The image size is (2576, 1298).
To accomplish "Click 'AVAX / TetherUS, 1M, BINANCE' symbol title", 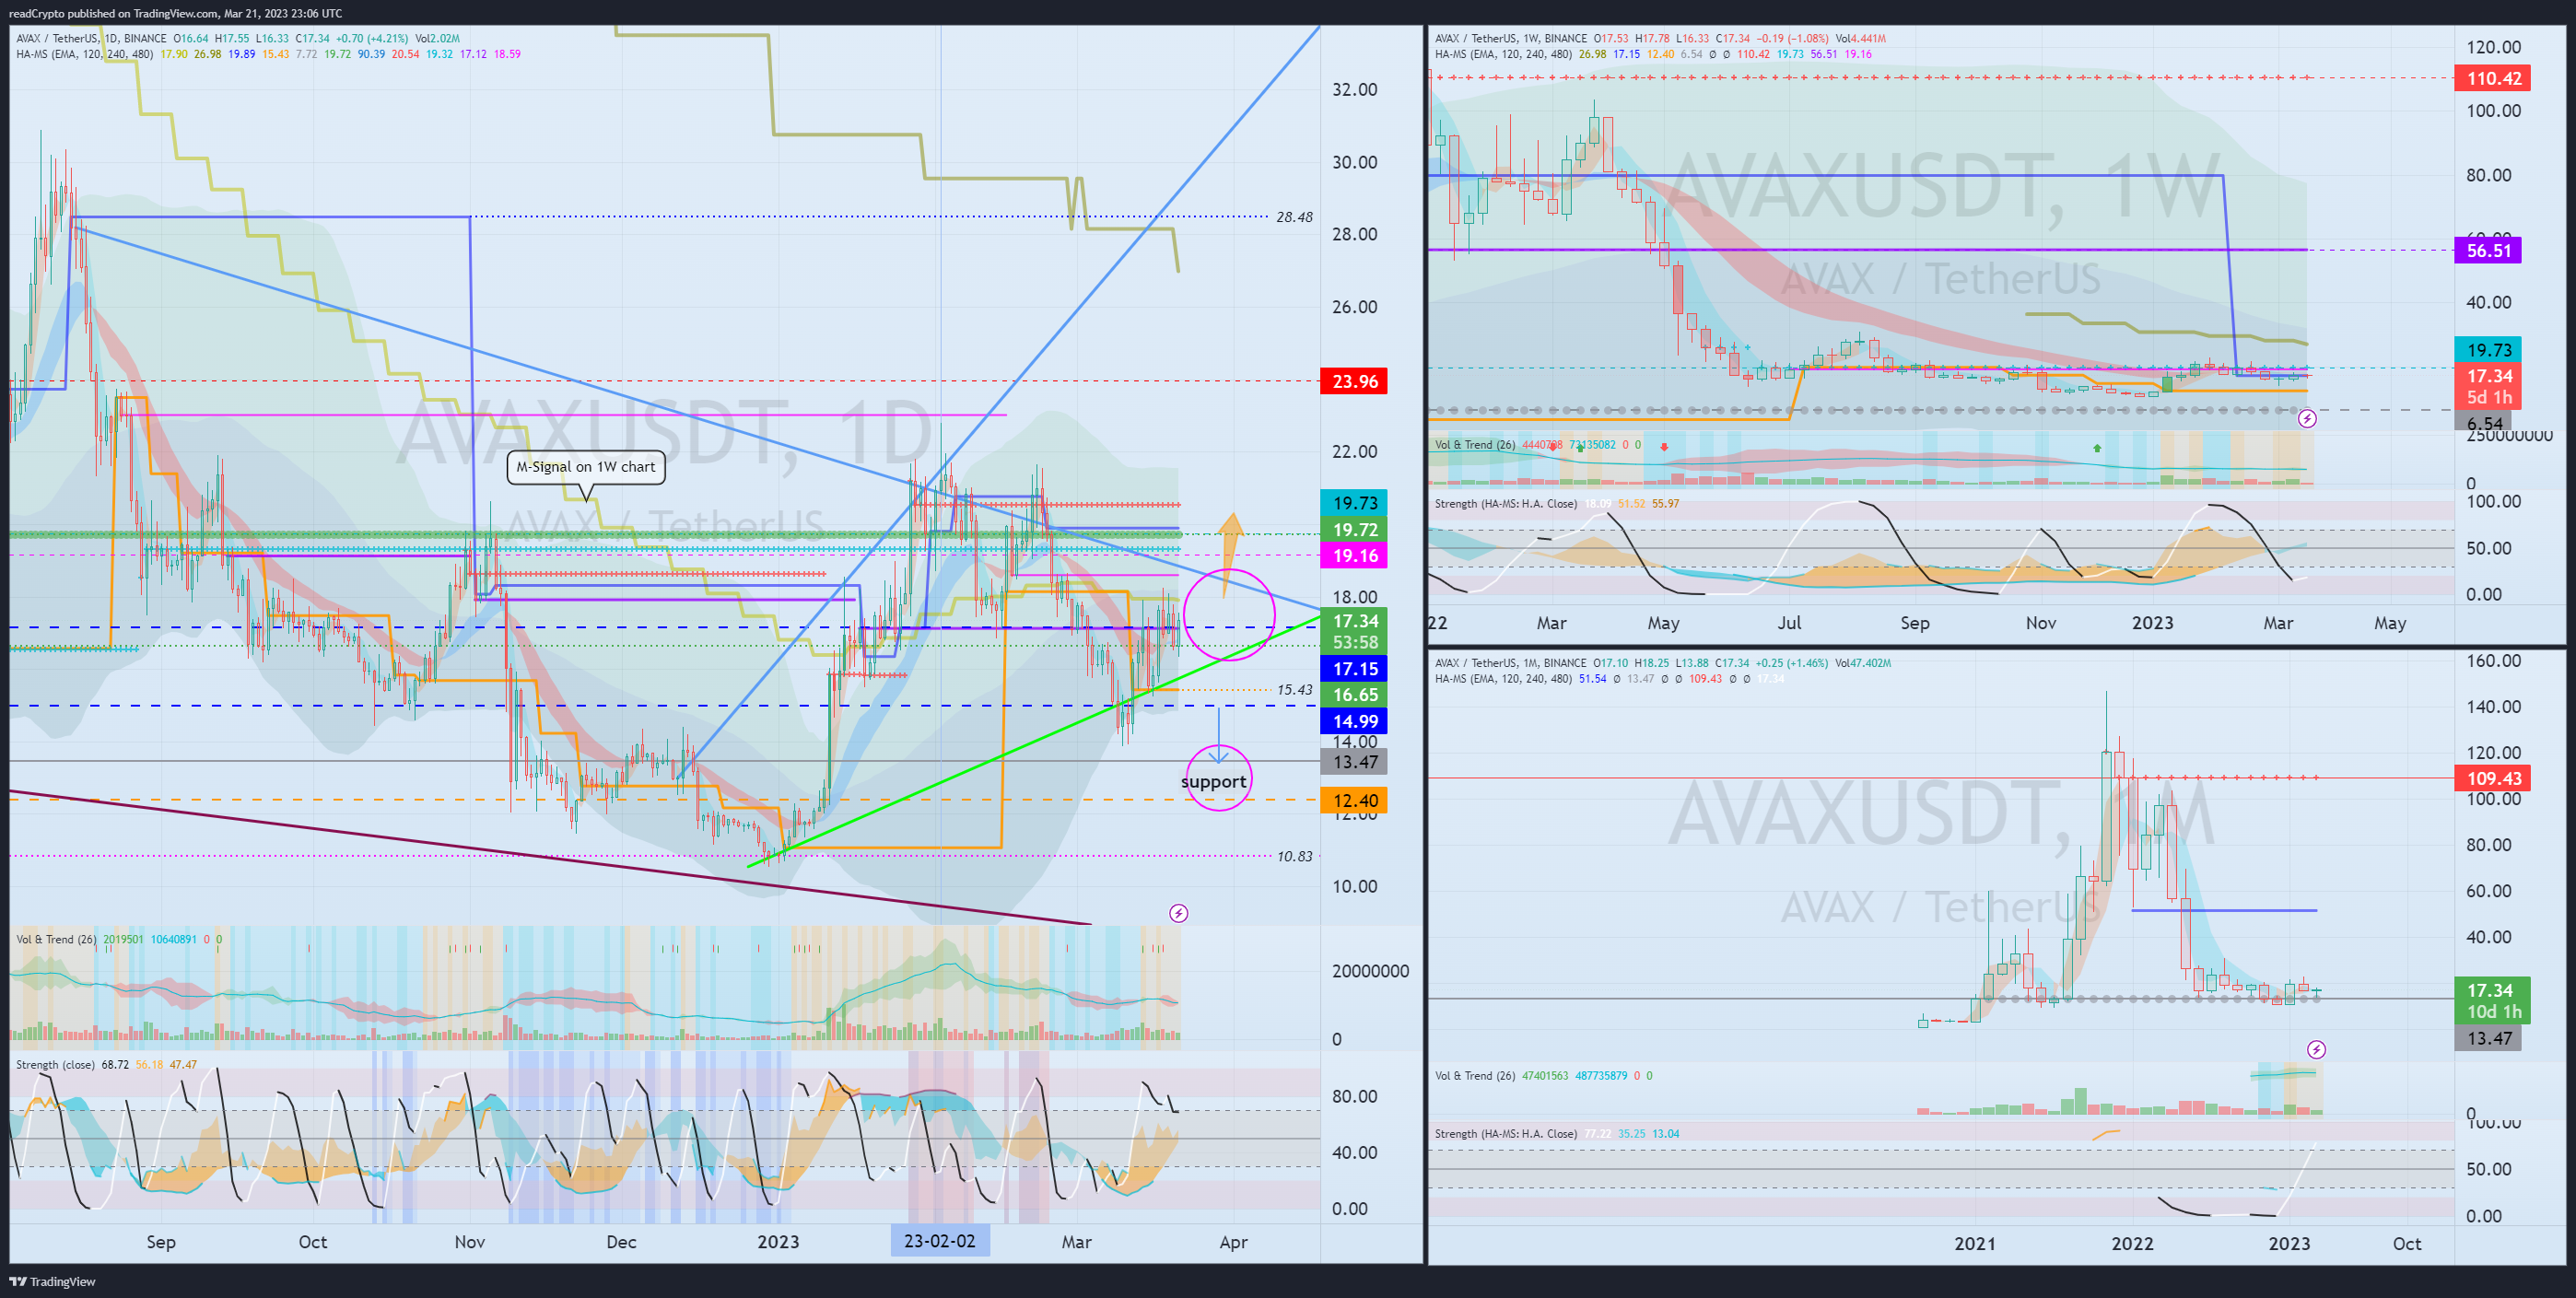I will point(1510,663).
